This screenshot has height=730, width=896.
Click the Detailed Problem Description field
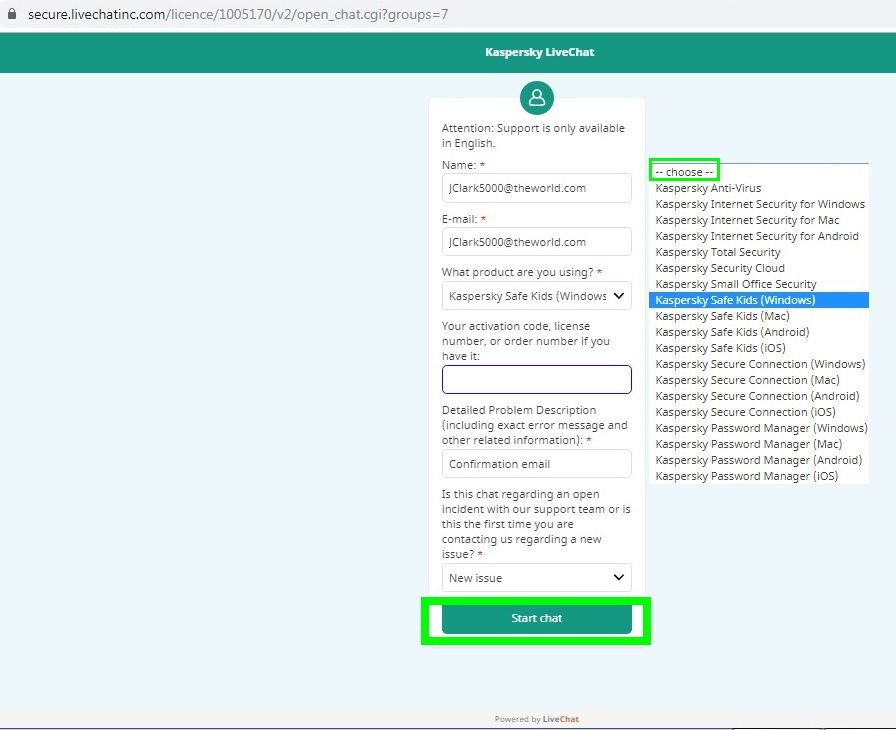(x=537, y=464)
